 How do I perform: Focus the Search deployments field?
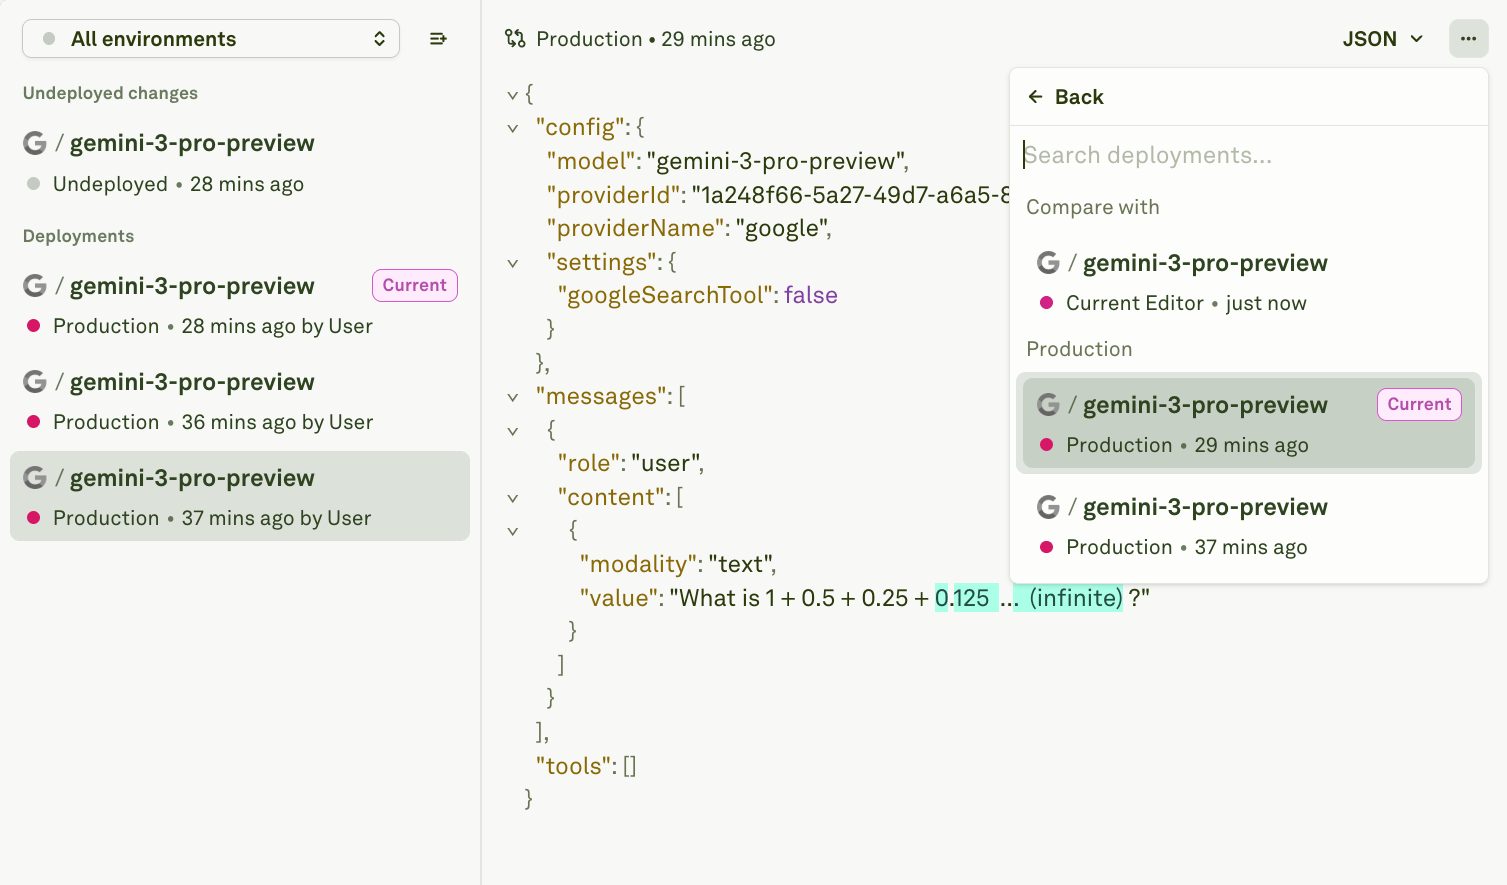point(1248,155)
